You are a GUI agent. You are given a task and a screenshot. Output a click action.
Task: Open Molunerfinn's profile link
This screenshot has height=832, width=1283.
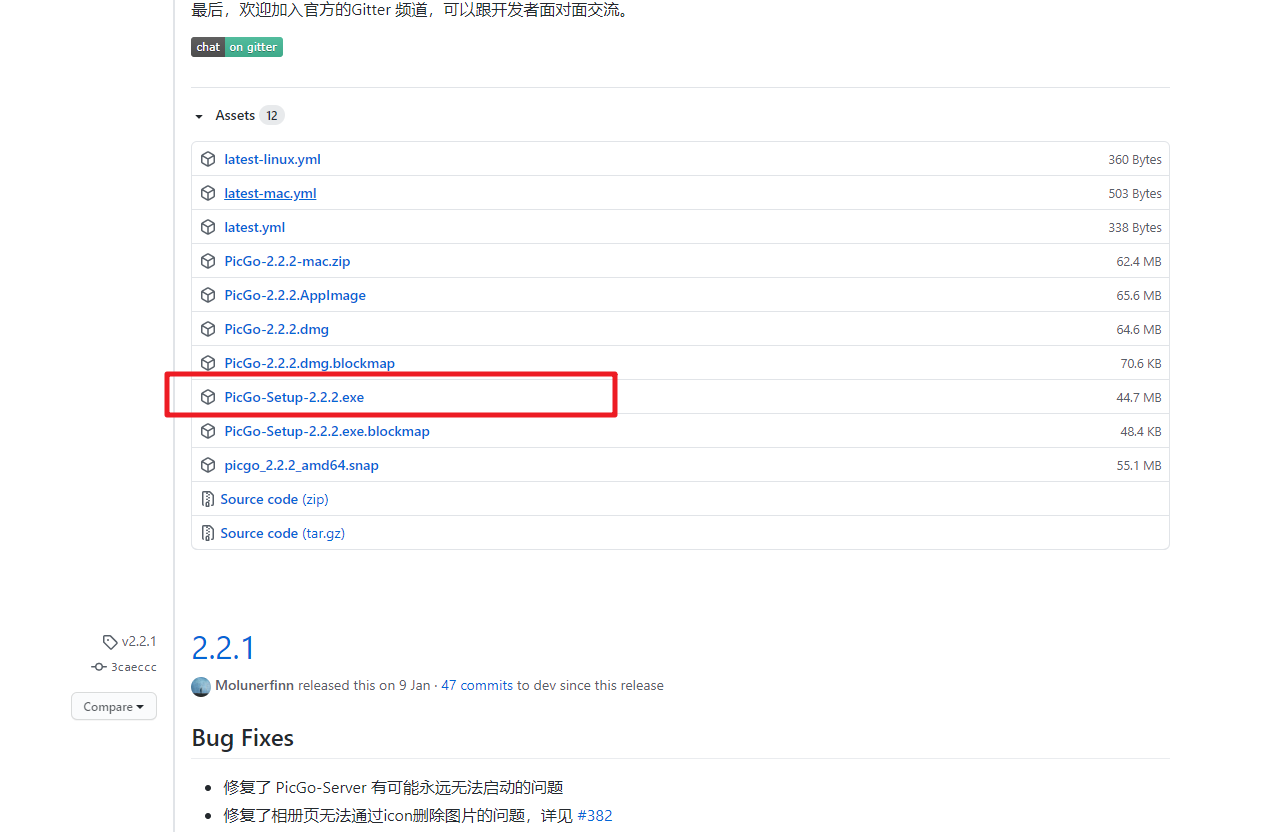point(255,686)
